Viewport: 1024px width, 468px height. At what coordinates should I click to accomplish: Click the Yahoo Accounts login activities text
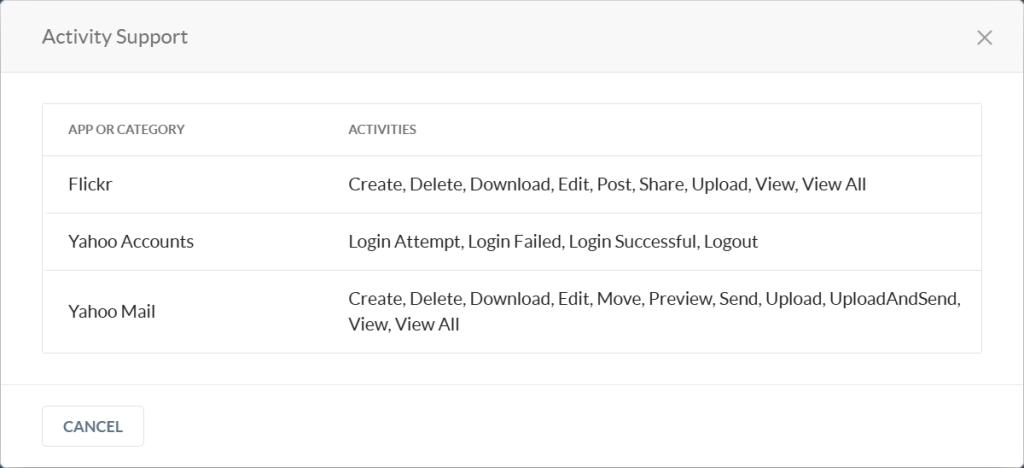(x=552, y=242)
